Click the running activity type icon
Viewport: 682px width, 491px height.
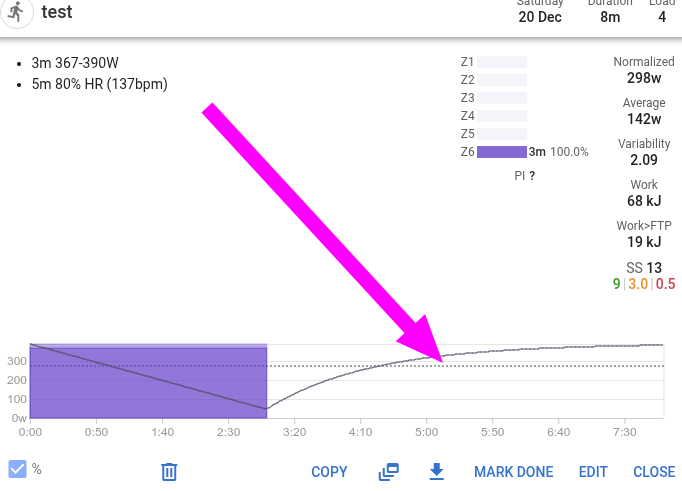coord(15,12)
